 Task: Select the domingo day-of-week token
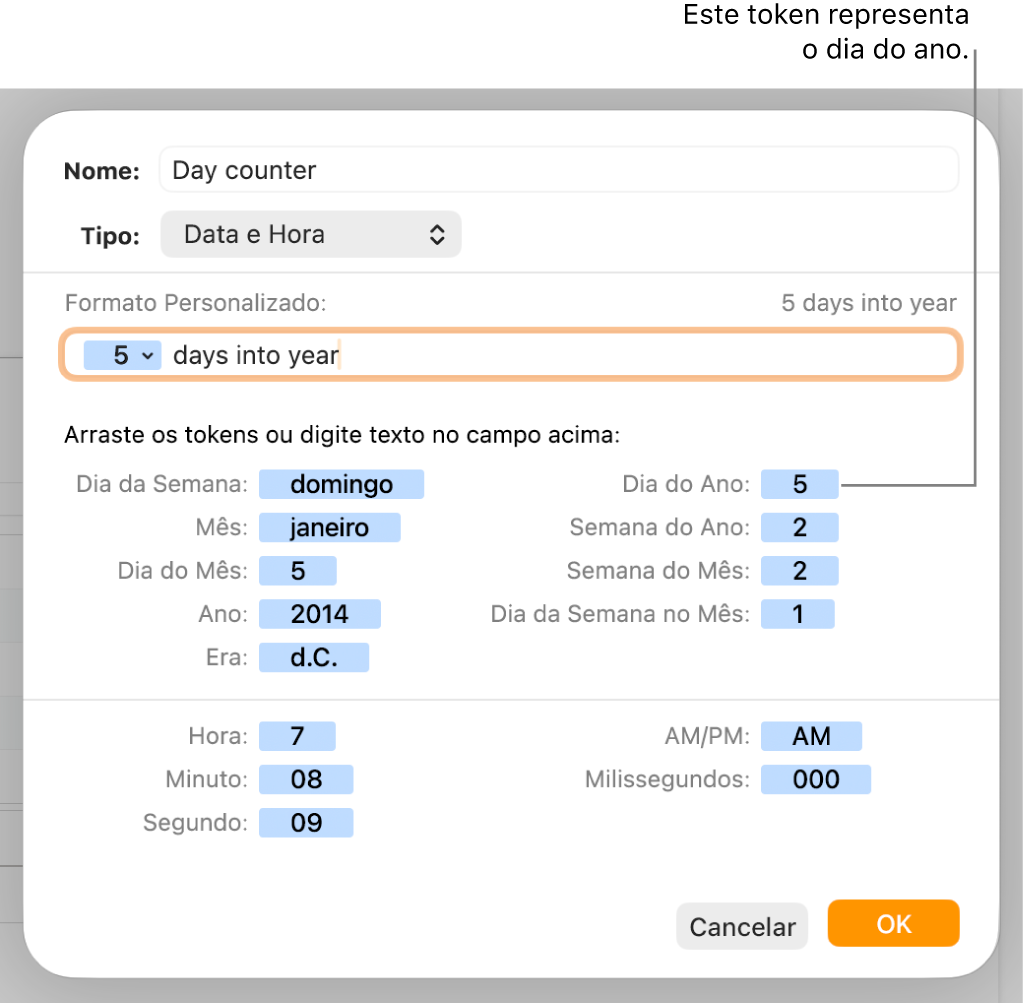point(341,484)
